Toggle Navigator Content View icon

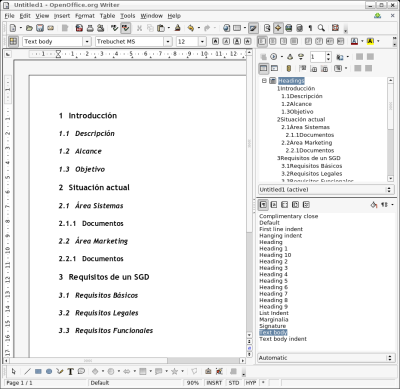coord(274,68)
